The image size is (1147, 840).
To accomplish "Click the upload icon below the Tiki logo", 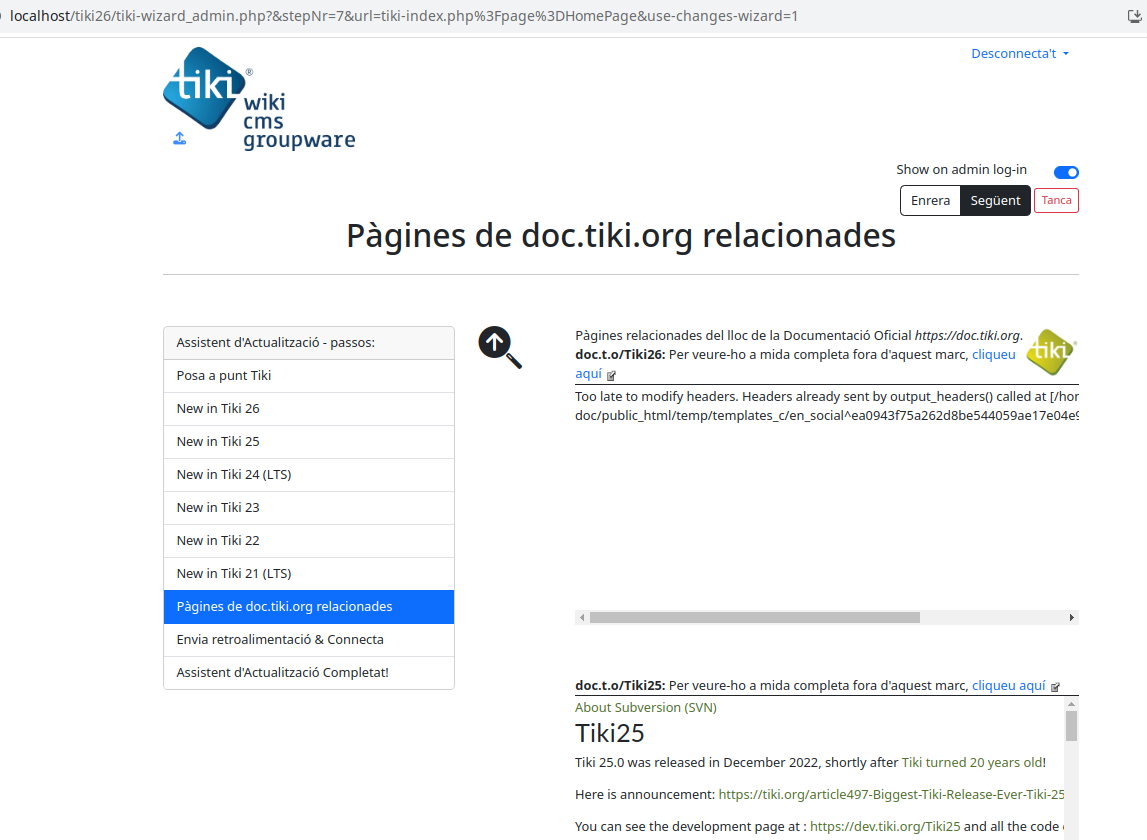I will (179, 138).
